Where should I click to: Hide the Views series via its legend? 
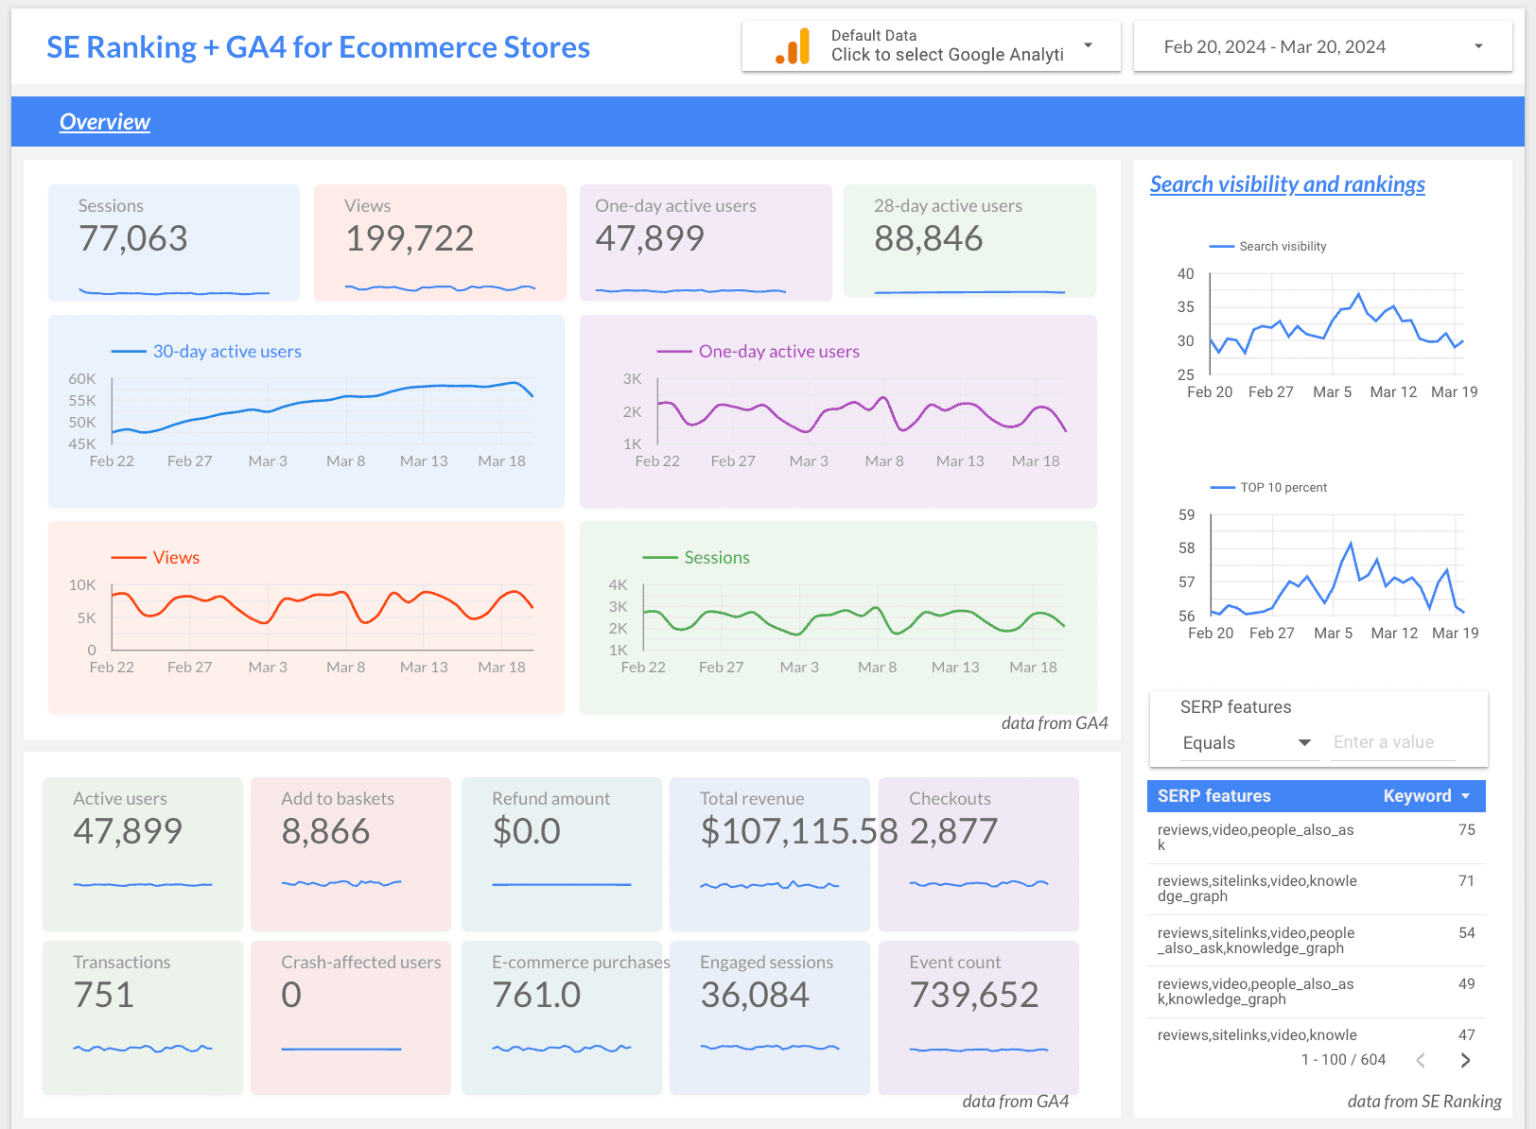155,557
